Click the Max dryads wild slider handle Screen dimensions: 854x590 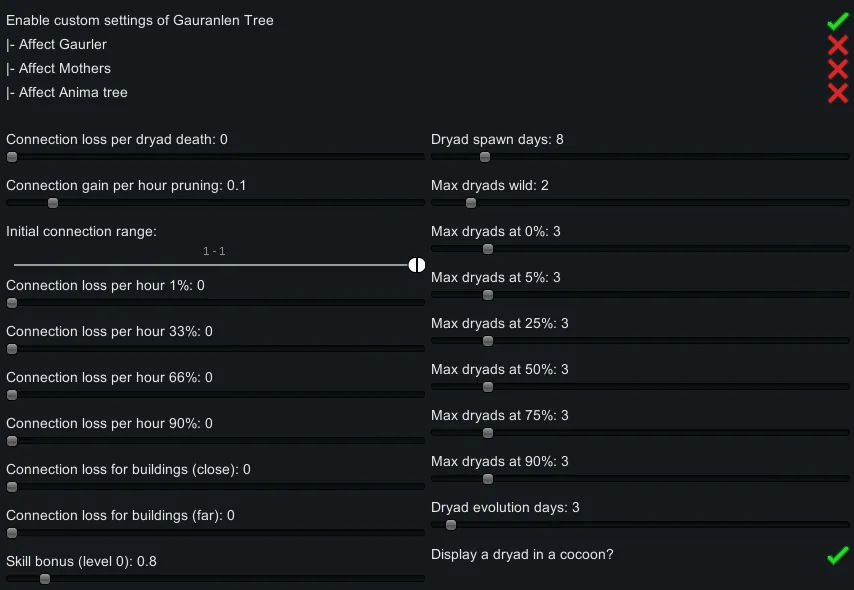click(x=470, y=203)
